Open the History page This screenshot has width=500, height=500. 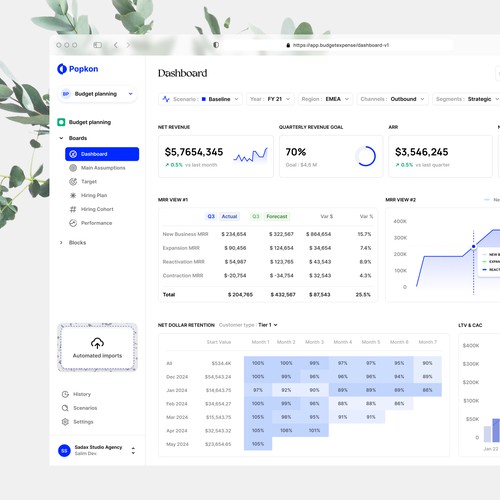click(82, 394)
